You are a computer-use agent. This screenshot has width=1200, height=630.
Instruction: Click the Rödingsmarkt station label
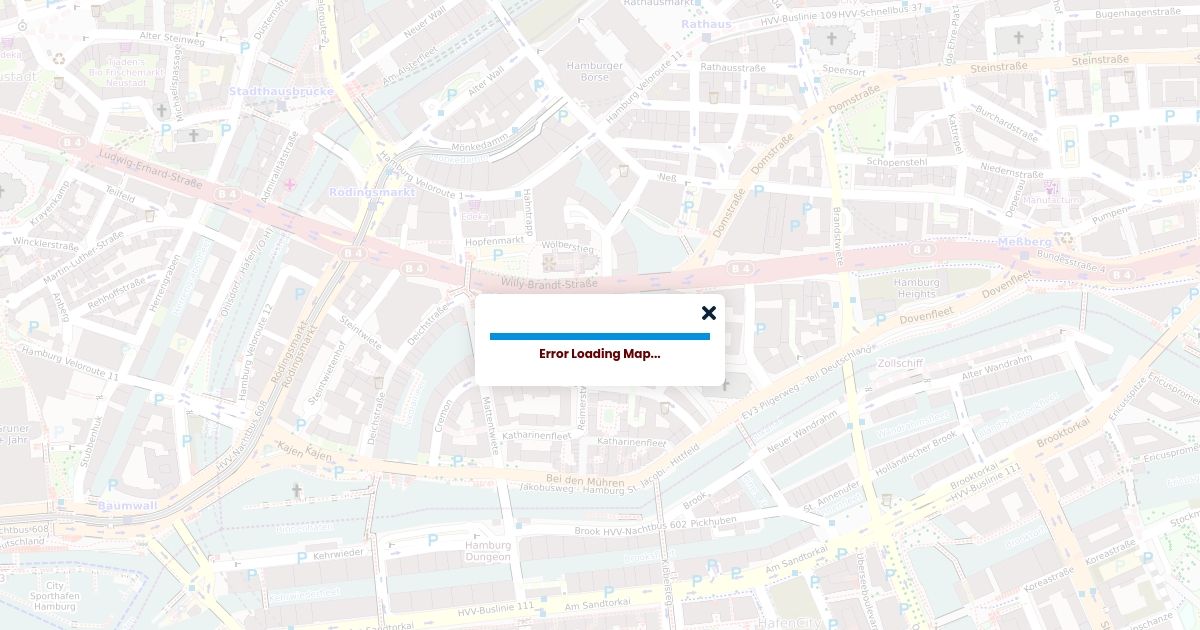pos(372,192)
